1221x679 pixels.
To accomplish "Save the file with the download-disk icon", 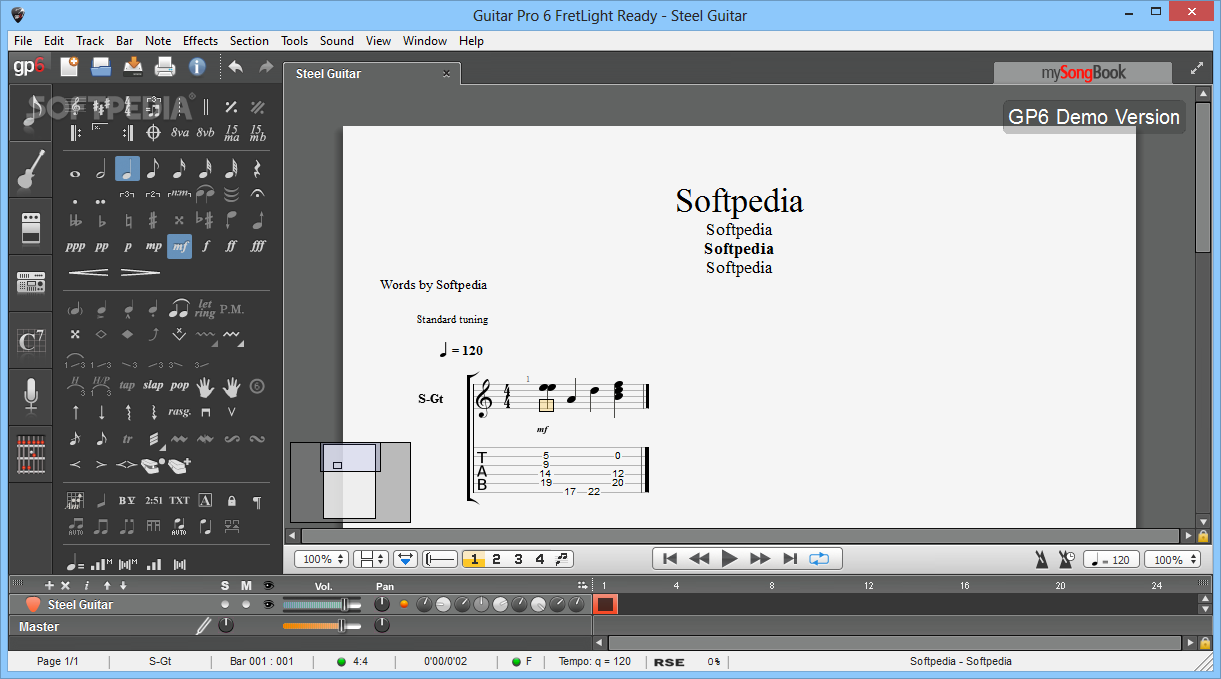I will [x=133, y=67].
